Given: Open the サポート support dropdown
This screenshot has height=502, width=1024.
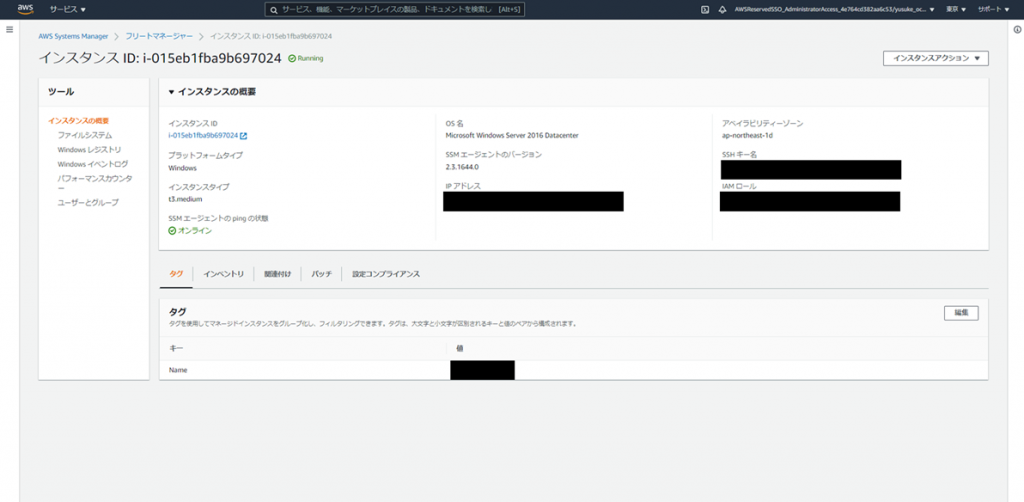Looking at the screenshot, I should 993,10.
